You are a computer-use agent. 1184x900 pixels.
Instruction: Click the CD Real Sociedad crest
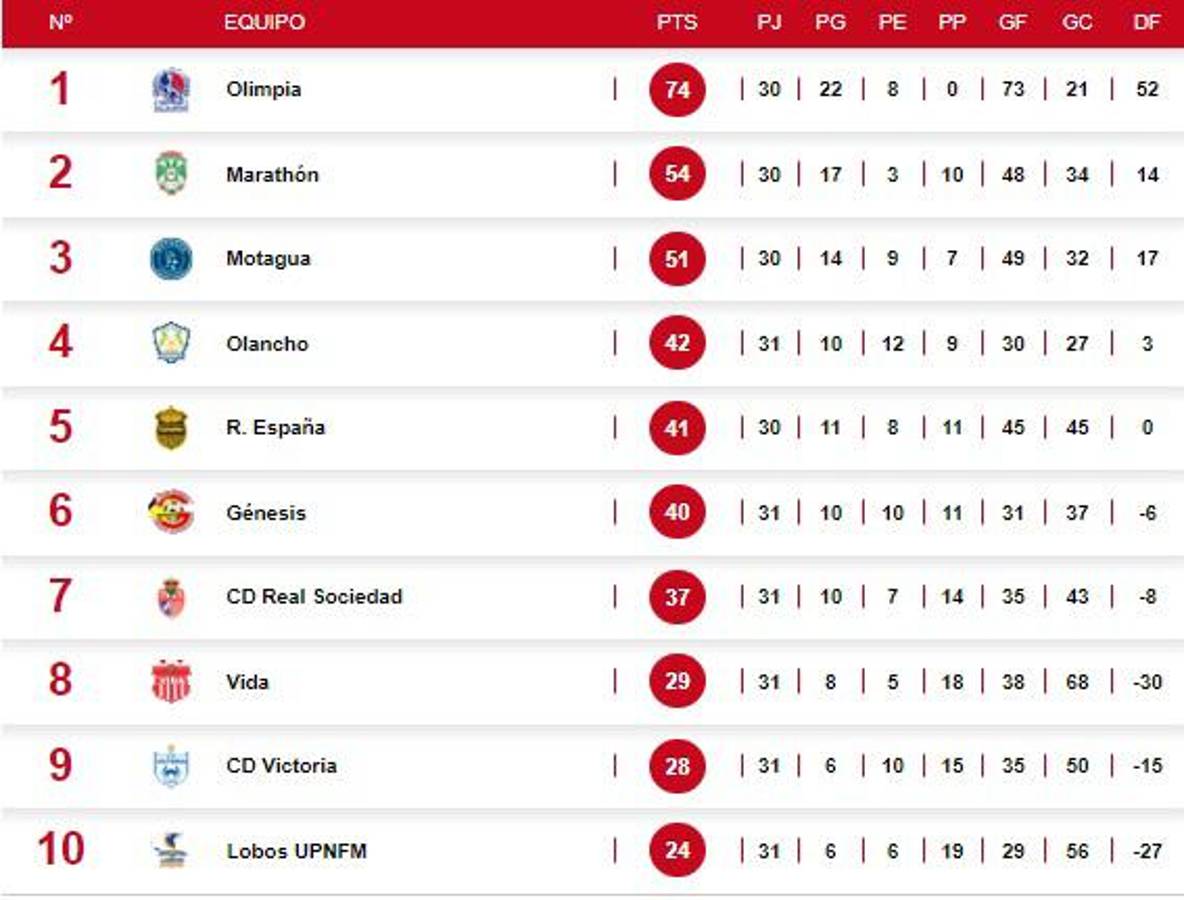[x=171, y=597]
